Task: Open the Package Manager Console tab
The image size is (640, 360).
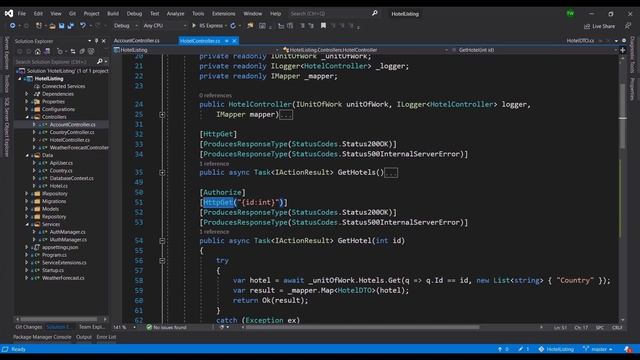Action: click(x=42, y=337)
